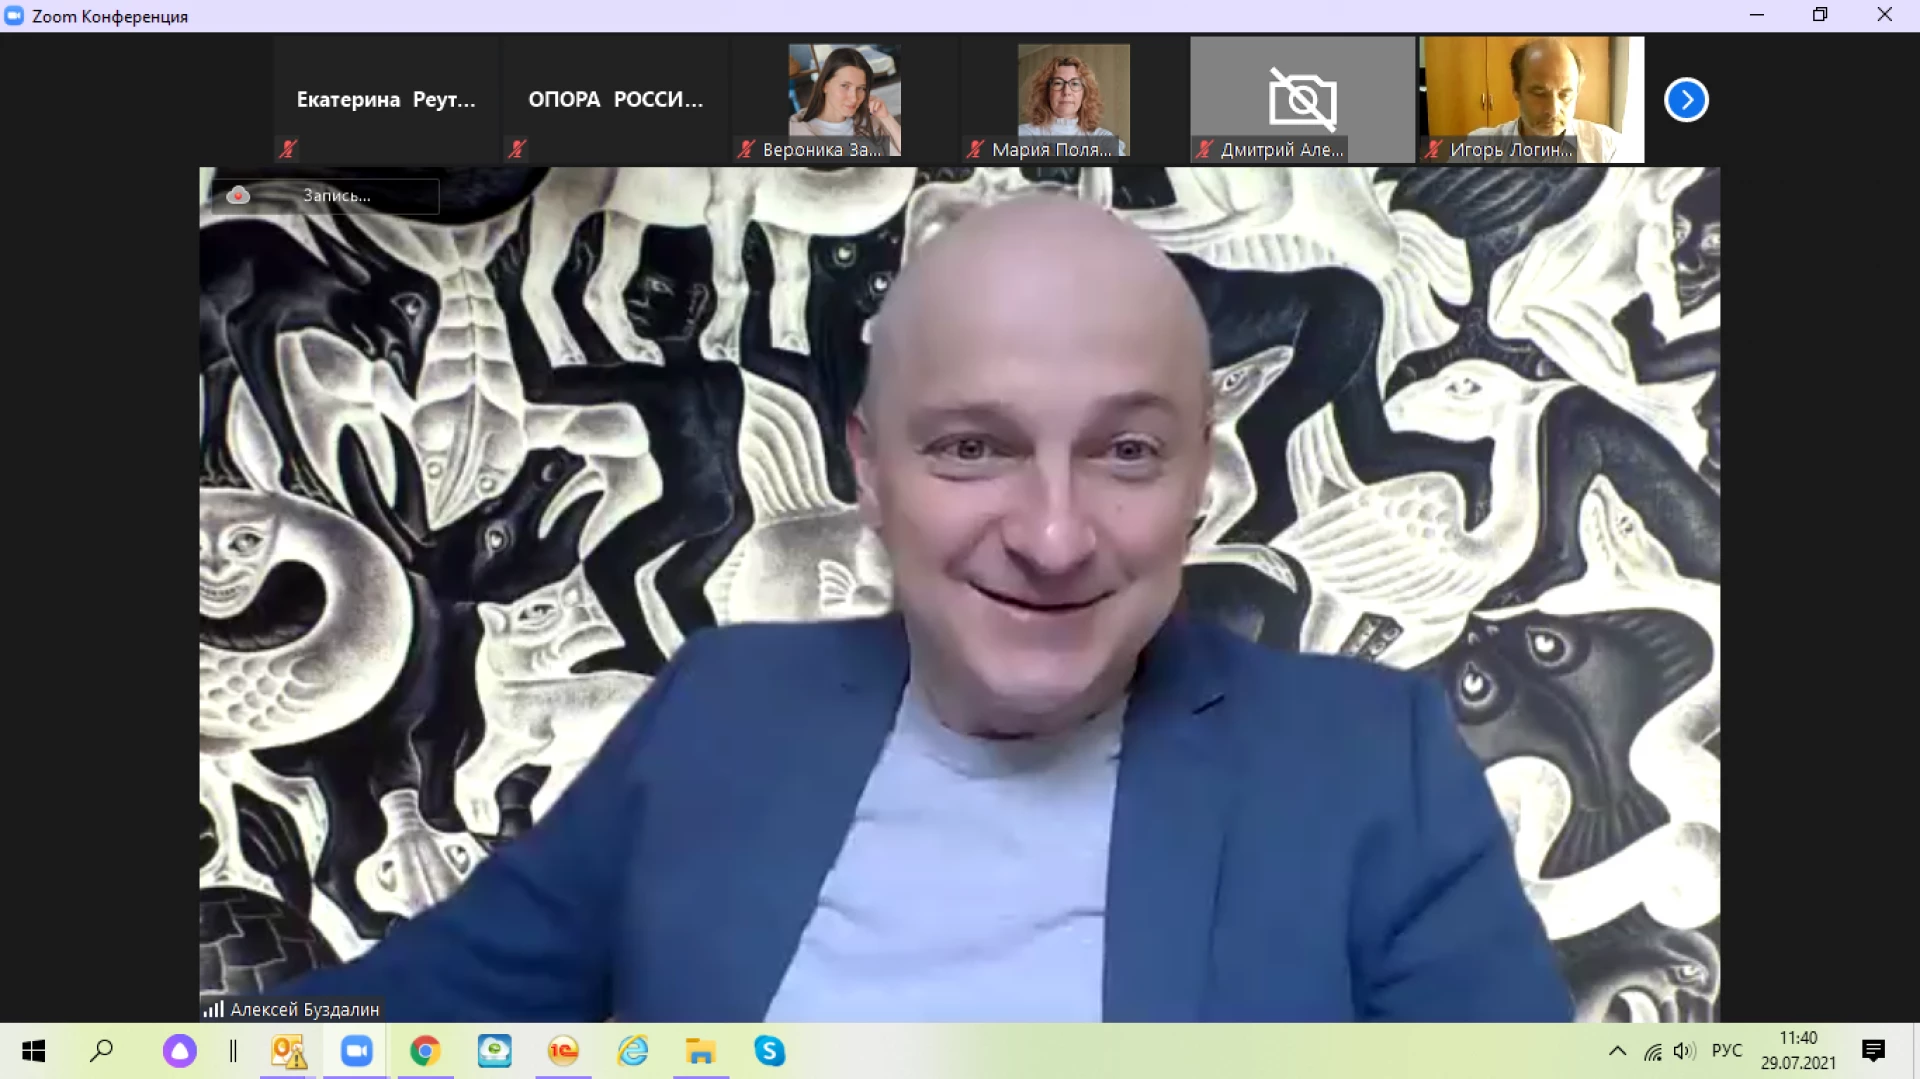Click signal strength icon near Алексей Буздалин
This screenshot has width=1920, height=1079.
pyautogui.click(x=213, y=1009)
